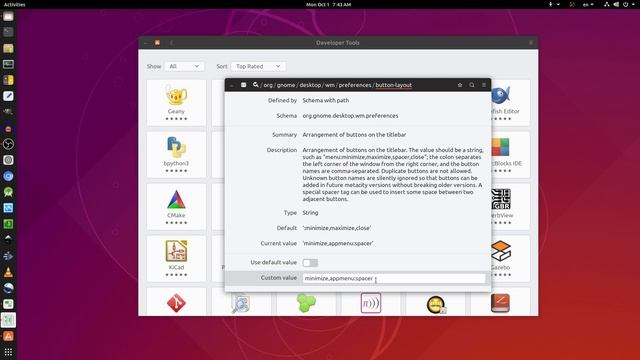Go to the 'desktop' path segment
Screen dimensions: 640x360
pos(310,85)
